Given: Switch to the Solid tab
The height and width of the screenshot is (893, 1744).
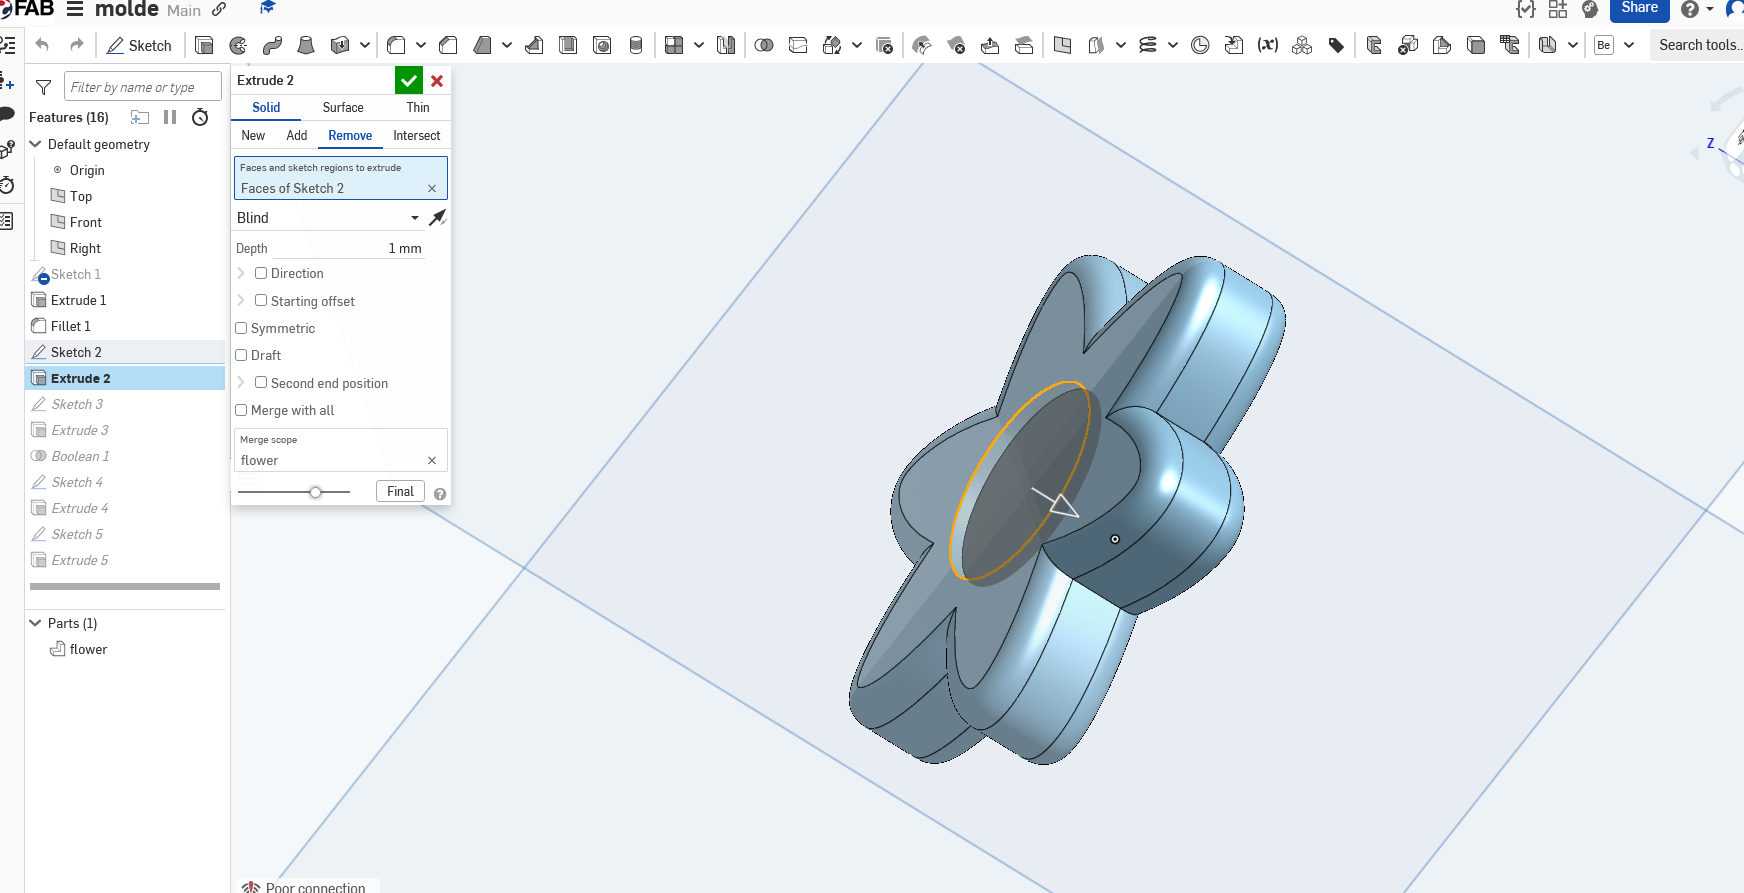Looking at the screenshot, I should point(266,107).
